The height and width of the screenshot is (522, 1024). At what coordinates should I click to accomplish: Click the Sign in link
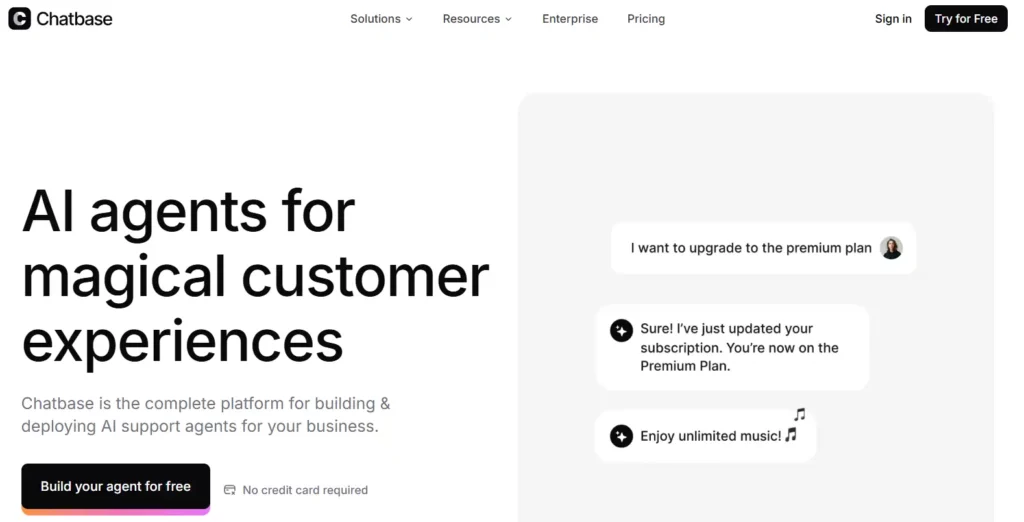(893, 19)
